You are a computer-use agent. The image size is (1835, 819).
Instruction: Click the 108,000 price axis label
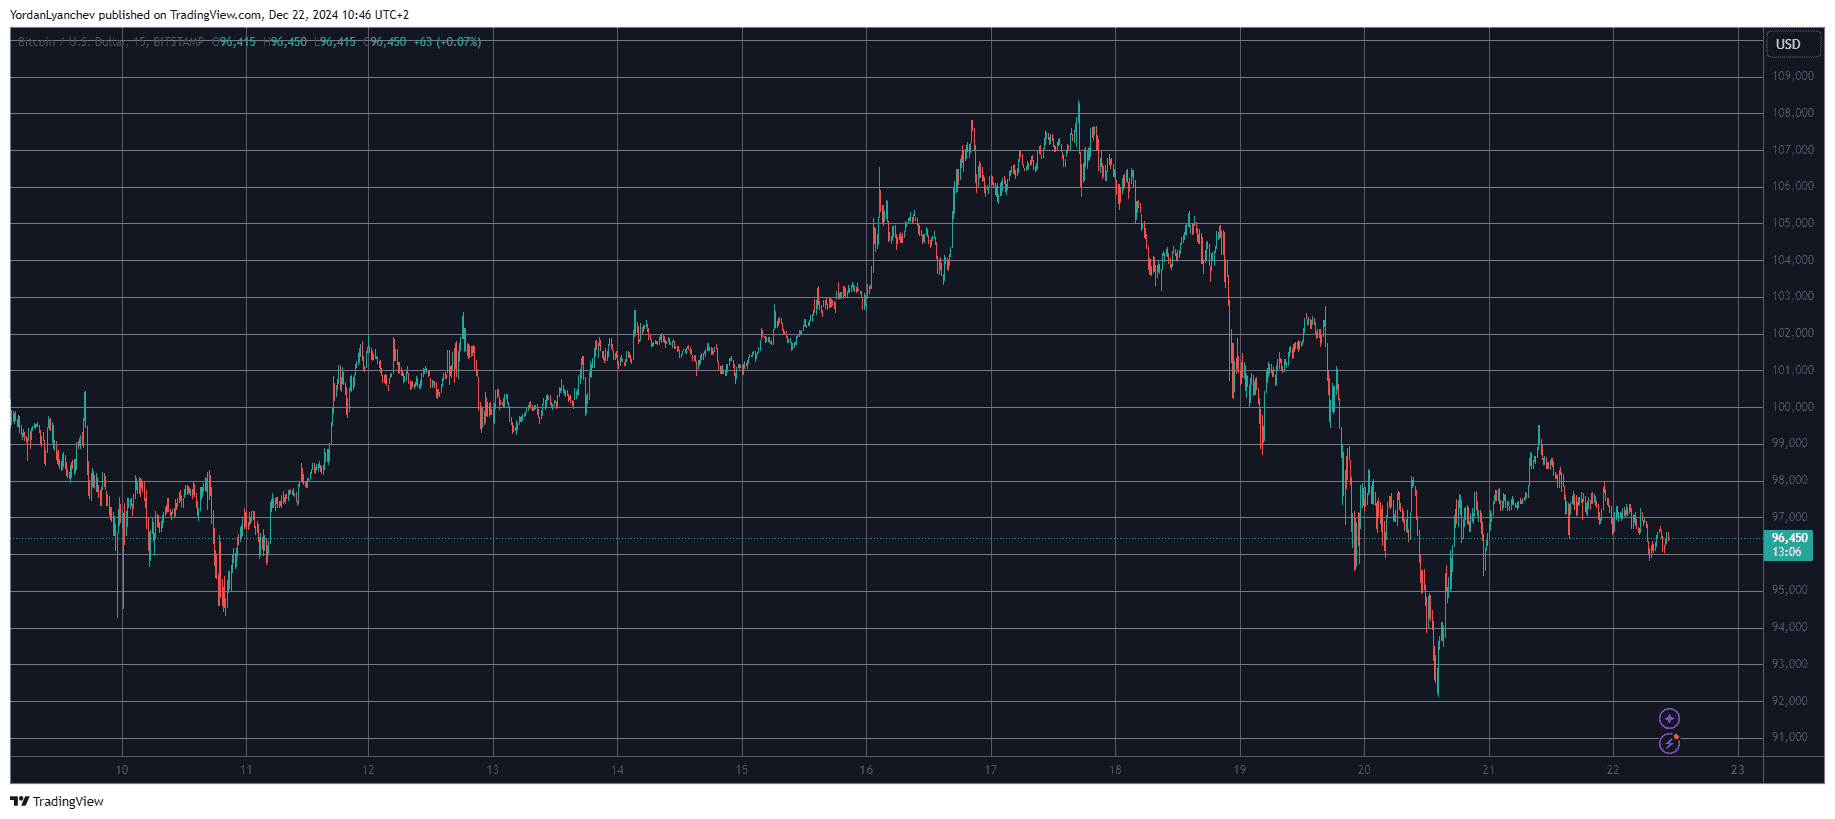(x=1793, y=113)
